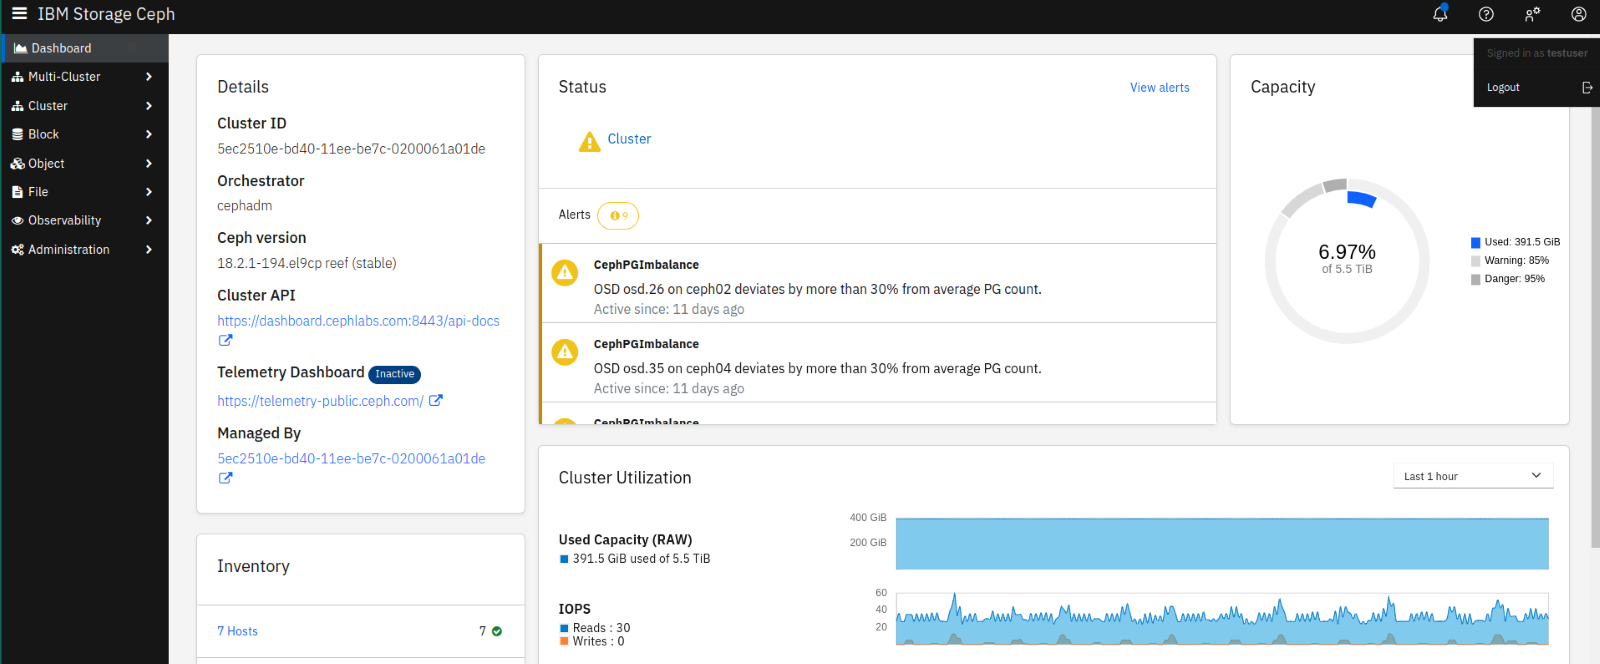Open the notifications bell icon
The height and width of the screenshot is (664, 1600).
point(1440,14)
